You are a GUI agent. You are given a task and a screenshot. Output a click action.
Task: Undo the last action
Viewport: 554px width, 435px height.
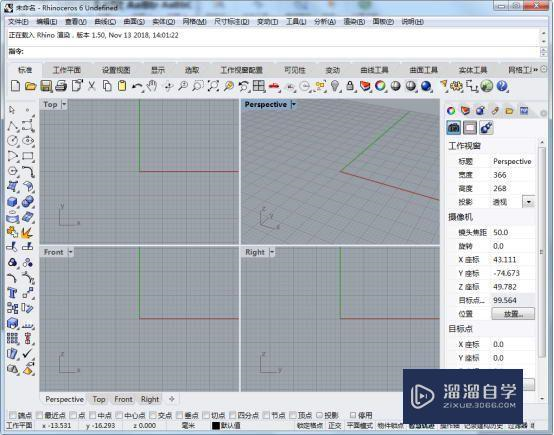(137, 86)
